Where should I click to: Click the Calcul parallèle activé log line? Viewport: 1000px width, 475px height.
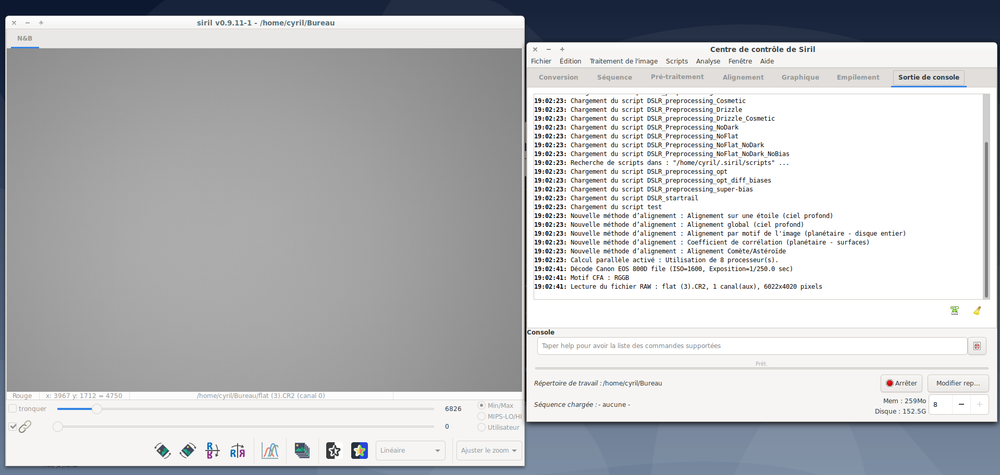click(x=656, y=260)
